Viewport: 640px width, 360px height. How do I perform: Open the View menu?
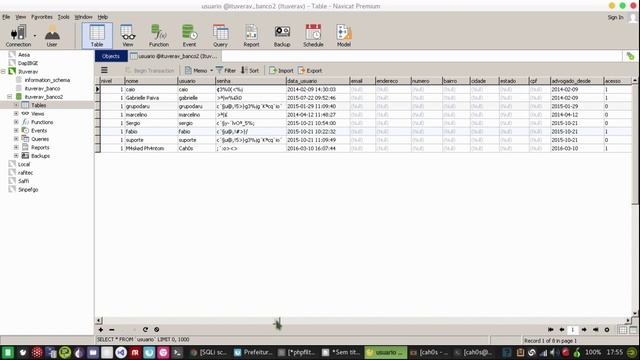20,17
